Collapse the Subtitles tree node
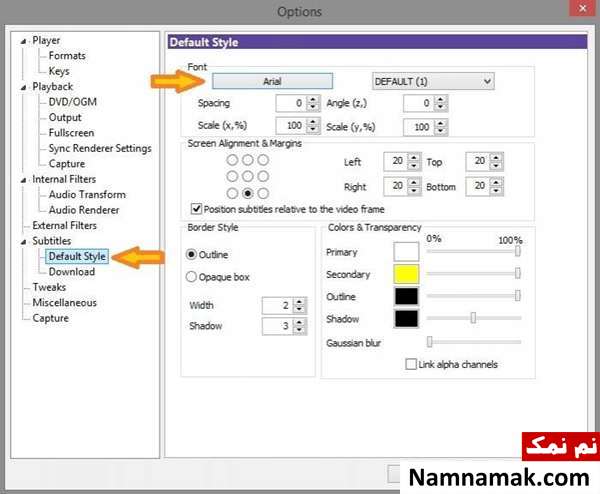The height and width of the screenshot is (494, 600). click(x=23, y=241)
